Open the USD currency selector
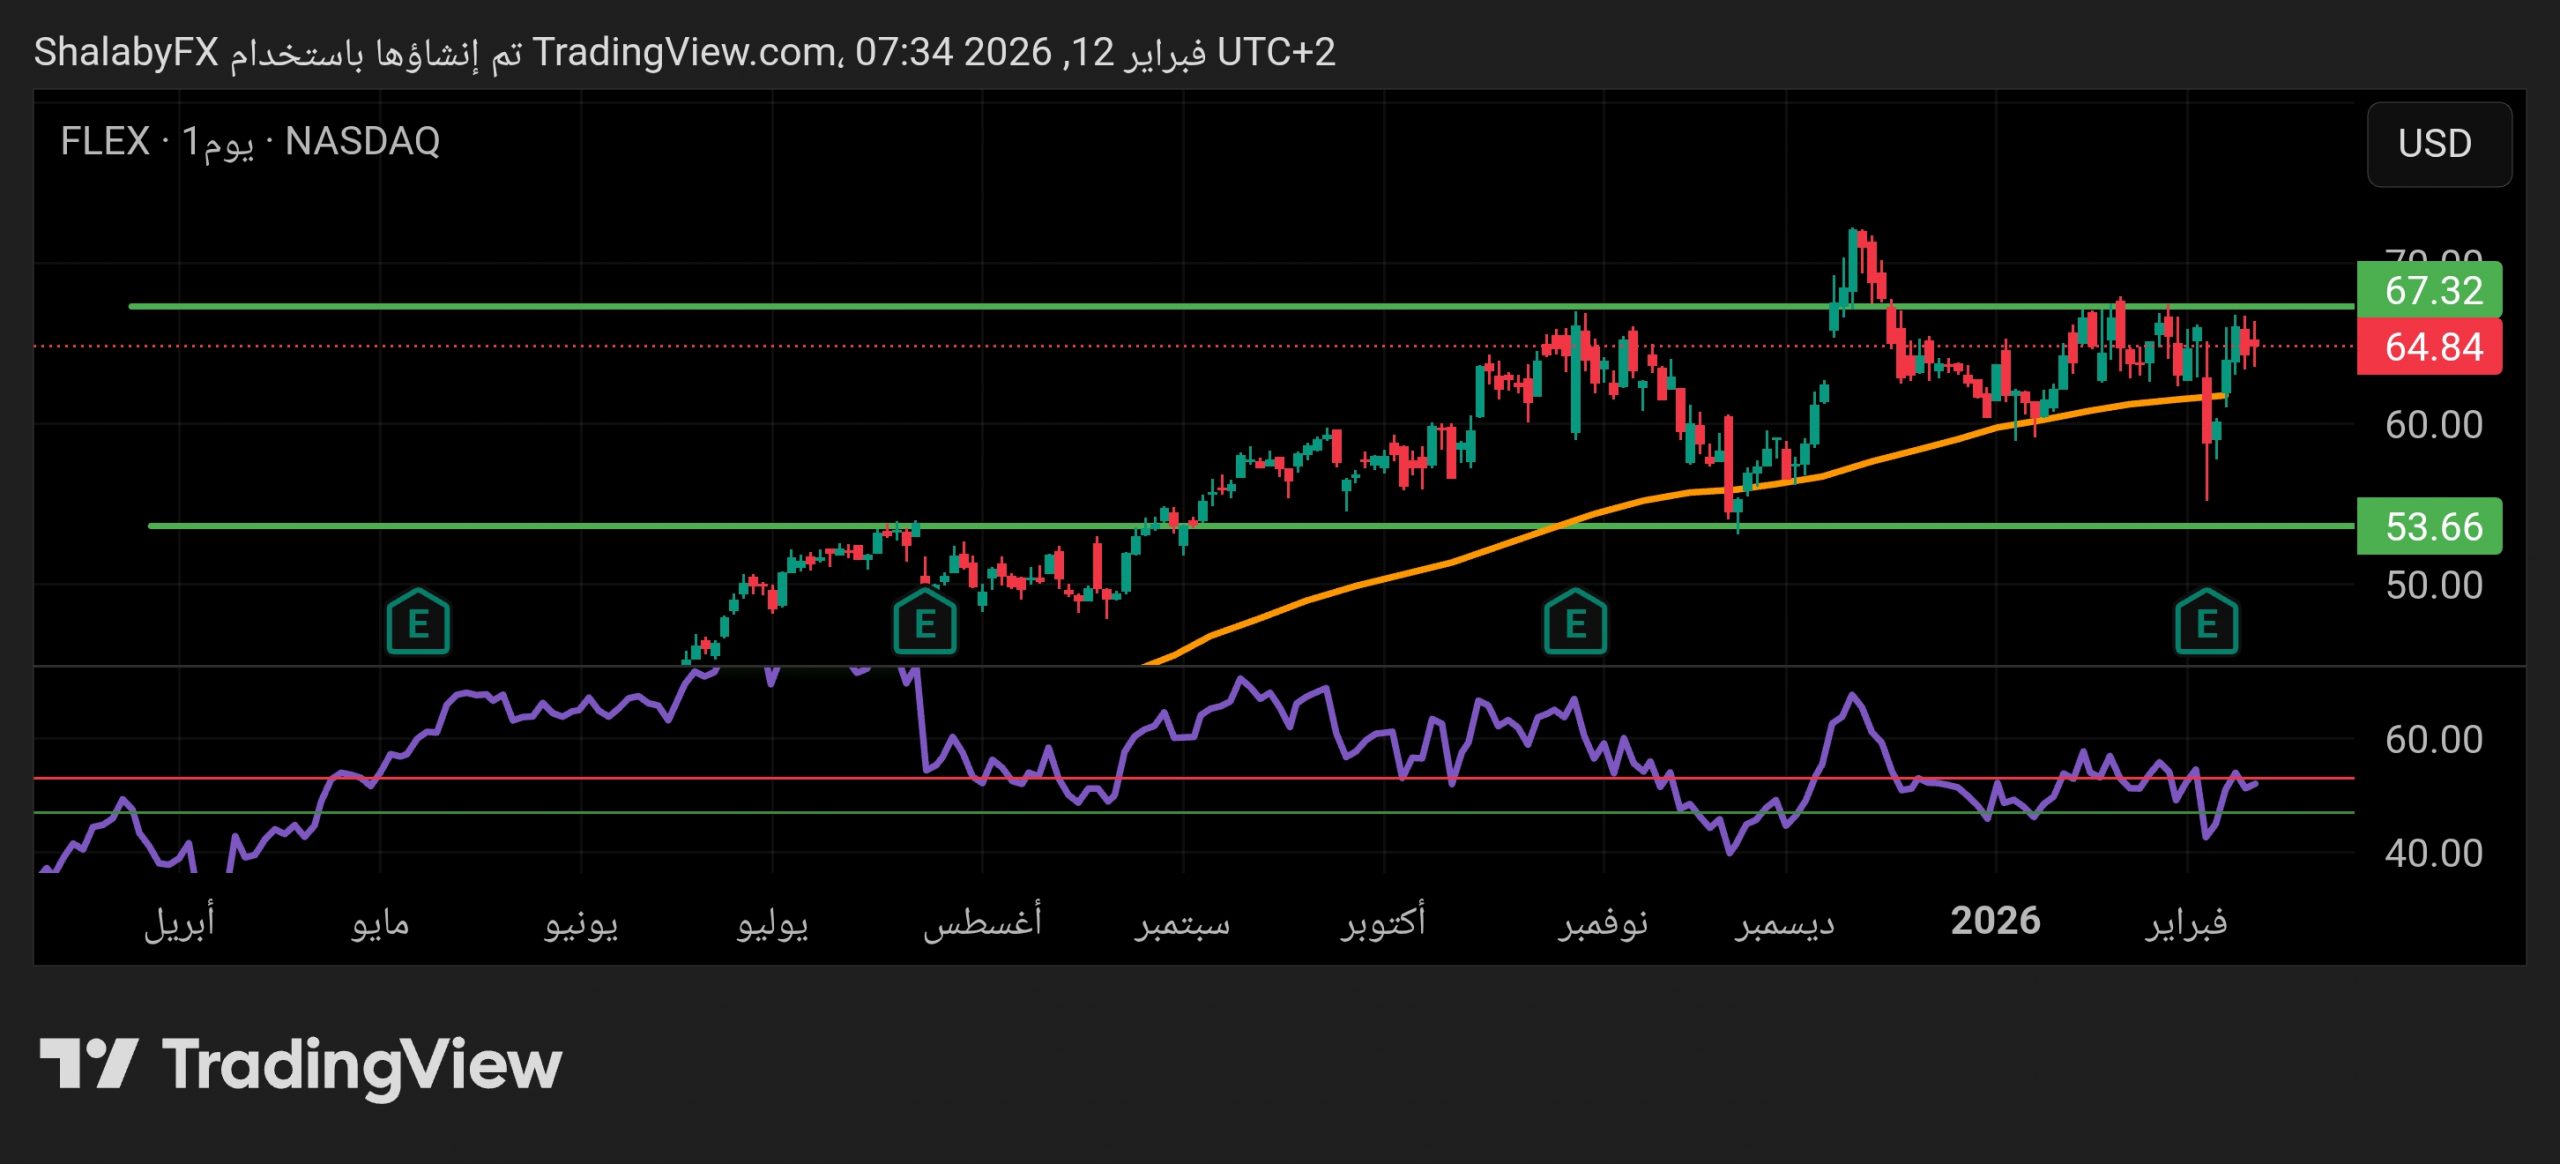The width and height of the screenshot is (2560, 1164). (2438, 144)
